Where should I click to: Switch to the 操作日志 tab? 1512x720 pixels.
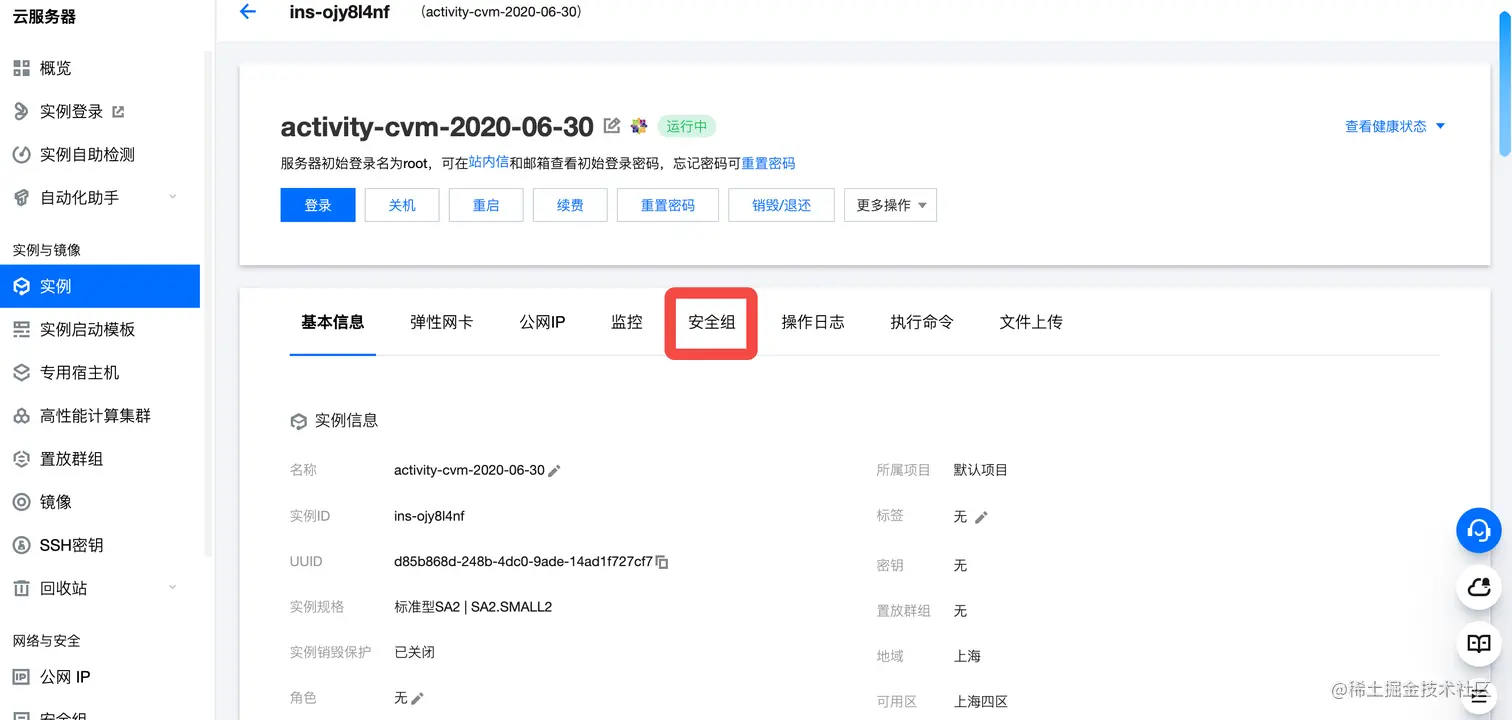[x=813, y=322]
